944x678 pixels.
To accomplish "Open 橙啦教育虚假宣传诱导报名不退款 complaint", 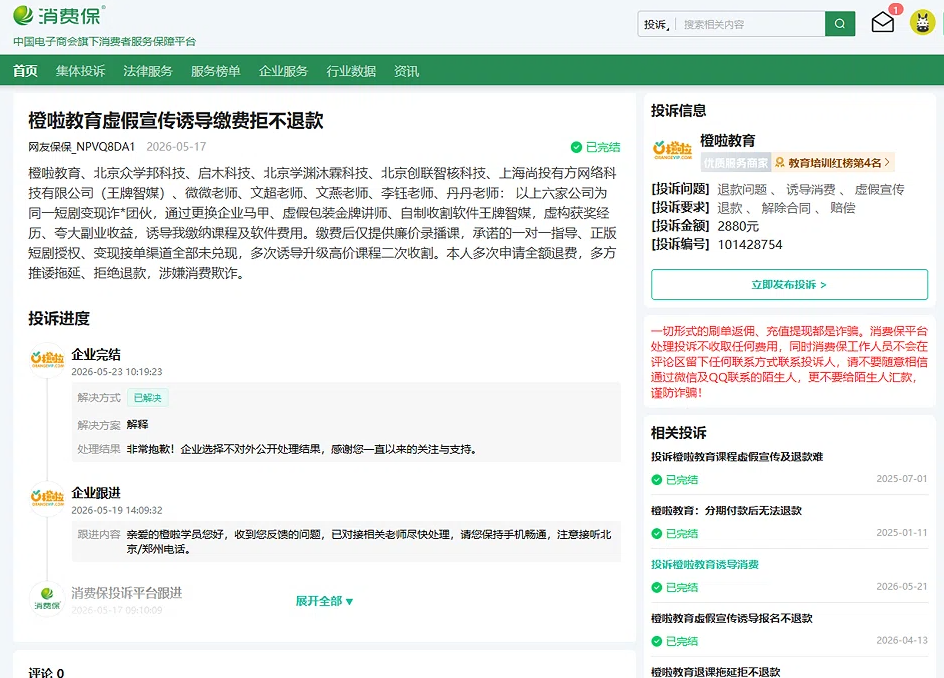I will [731, 618].
